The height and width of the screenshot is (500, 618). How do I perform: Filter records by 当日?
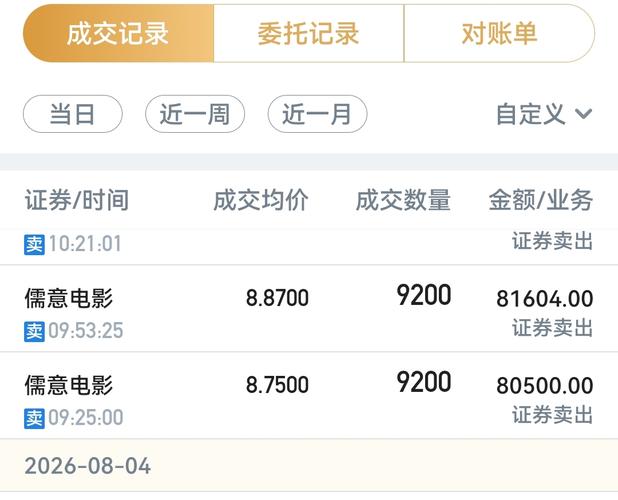pyautogui.click(x=73, y=114)
